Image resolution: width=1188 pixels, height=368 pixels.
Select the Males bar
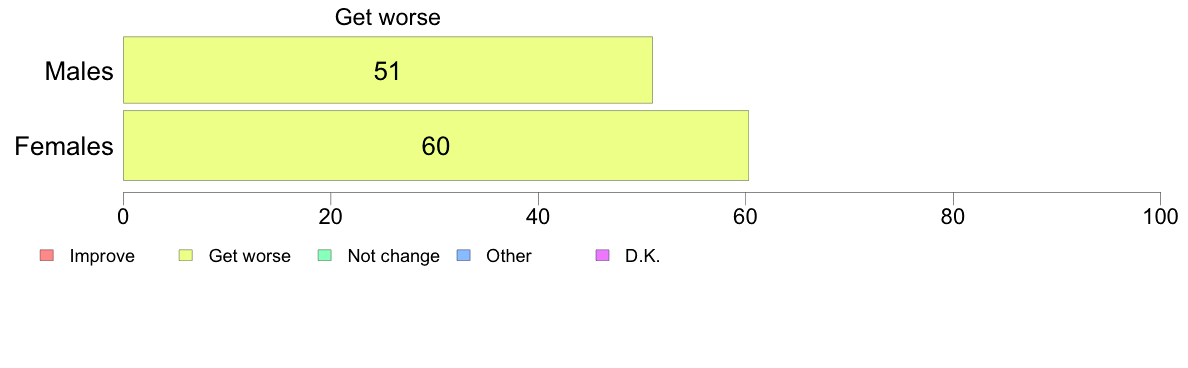coord(388,70)
